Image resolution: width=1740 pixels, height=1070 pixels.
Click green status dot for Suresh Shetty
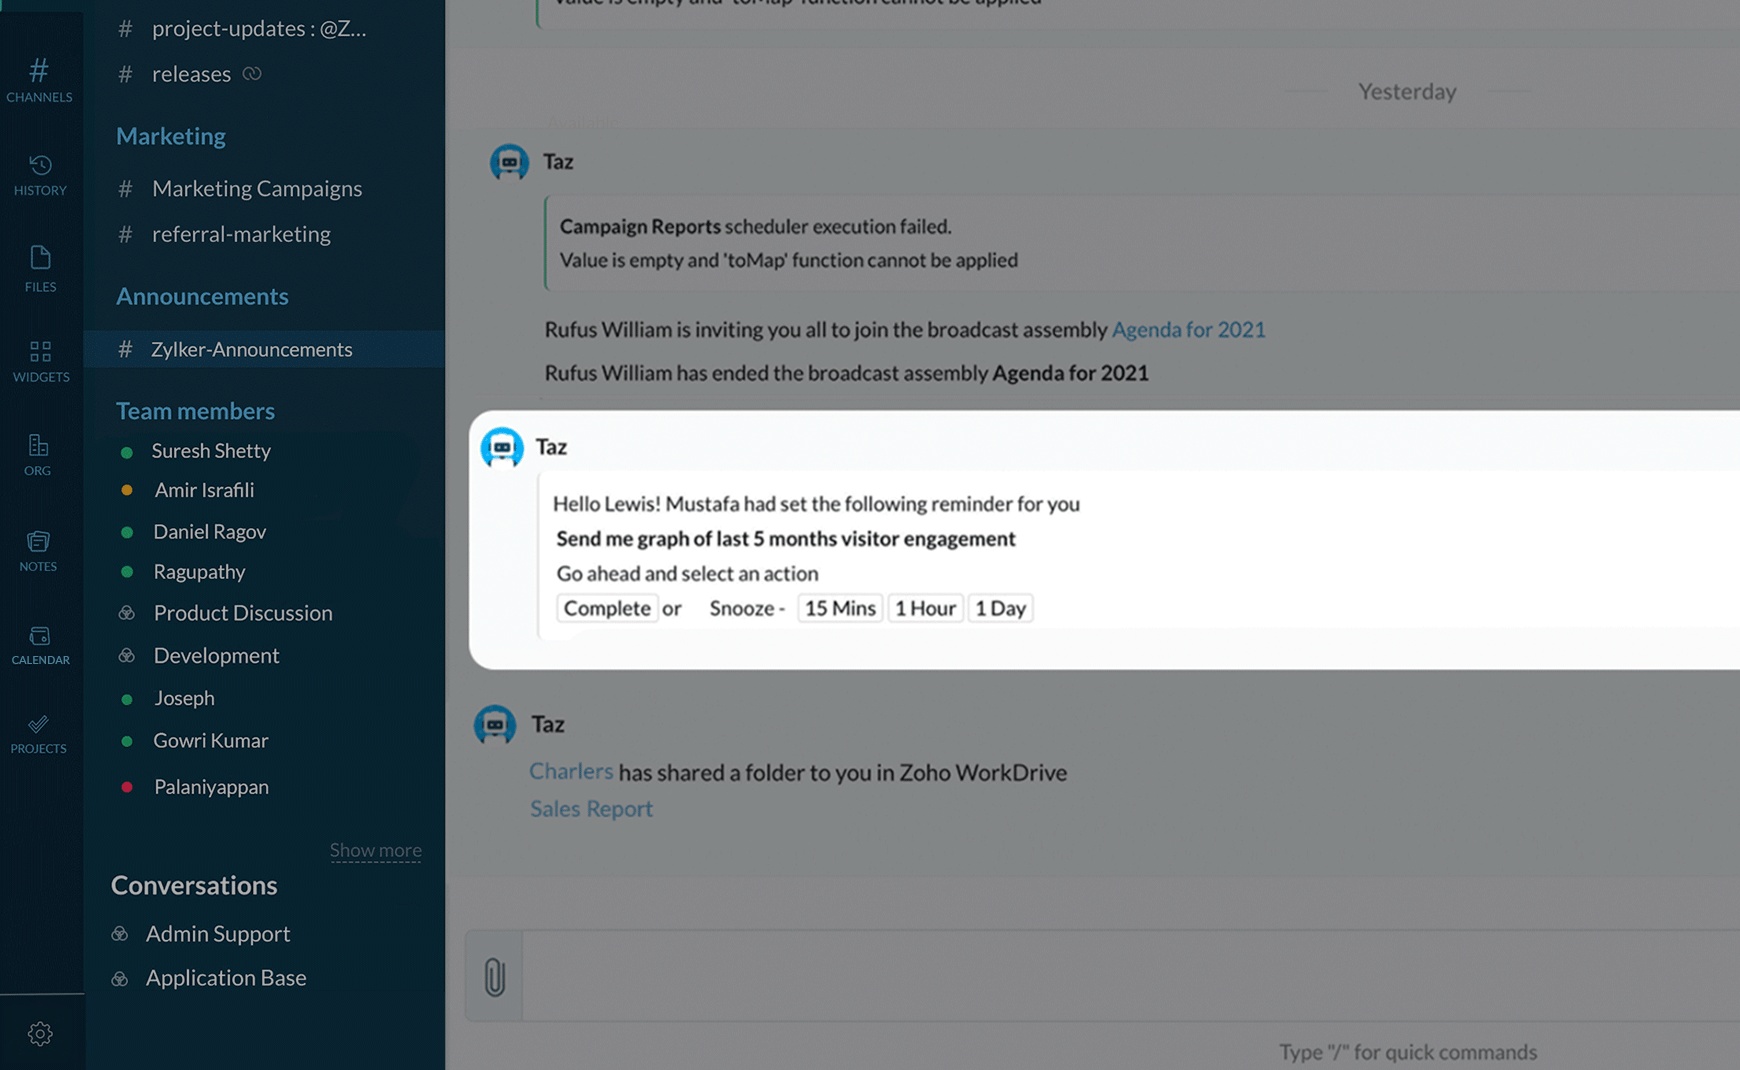[127, 452]
